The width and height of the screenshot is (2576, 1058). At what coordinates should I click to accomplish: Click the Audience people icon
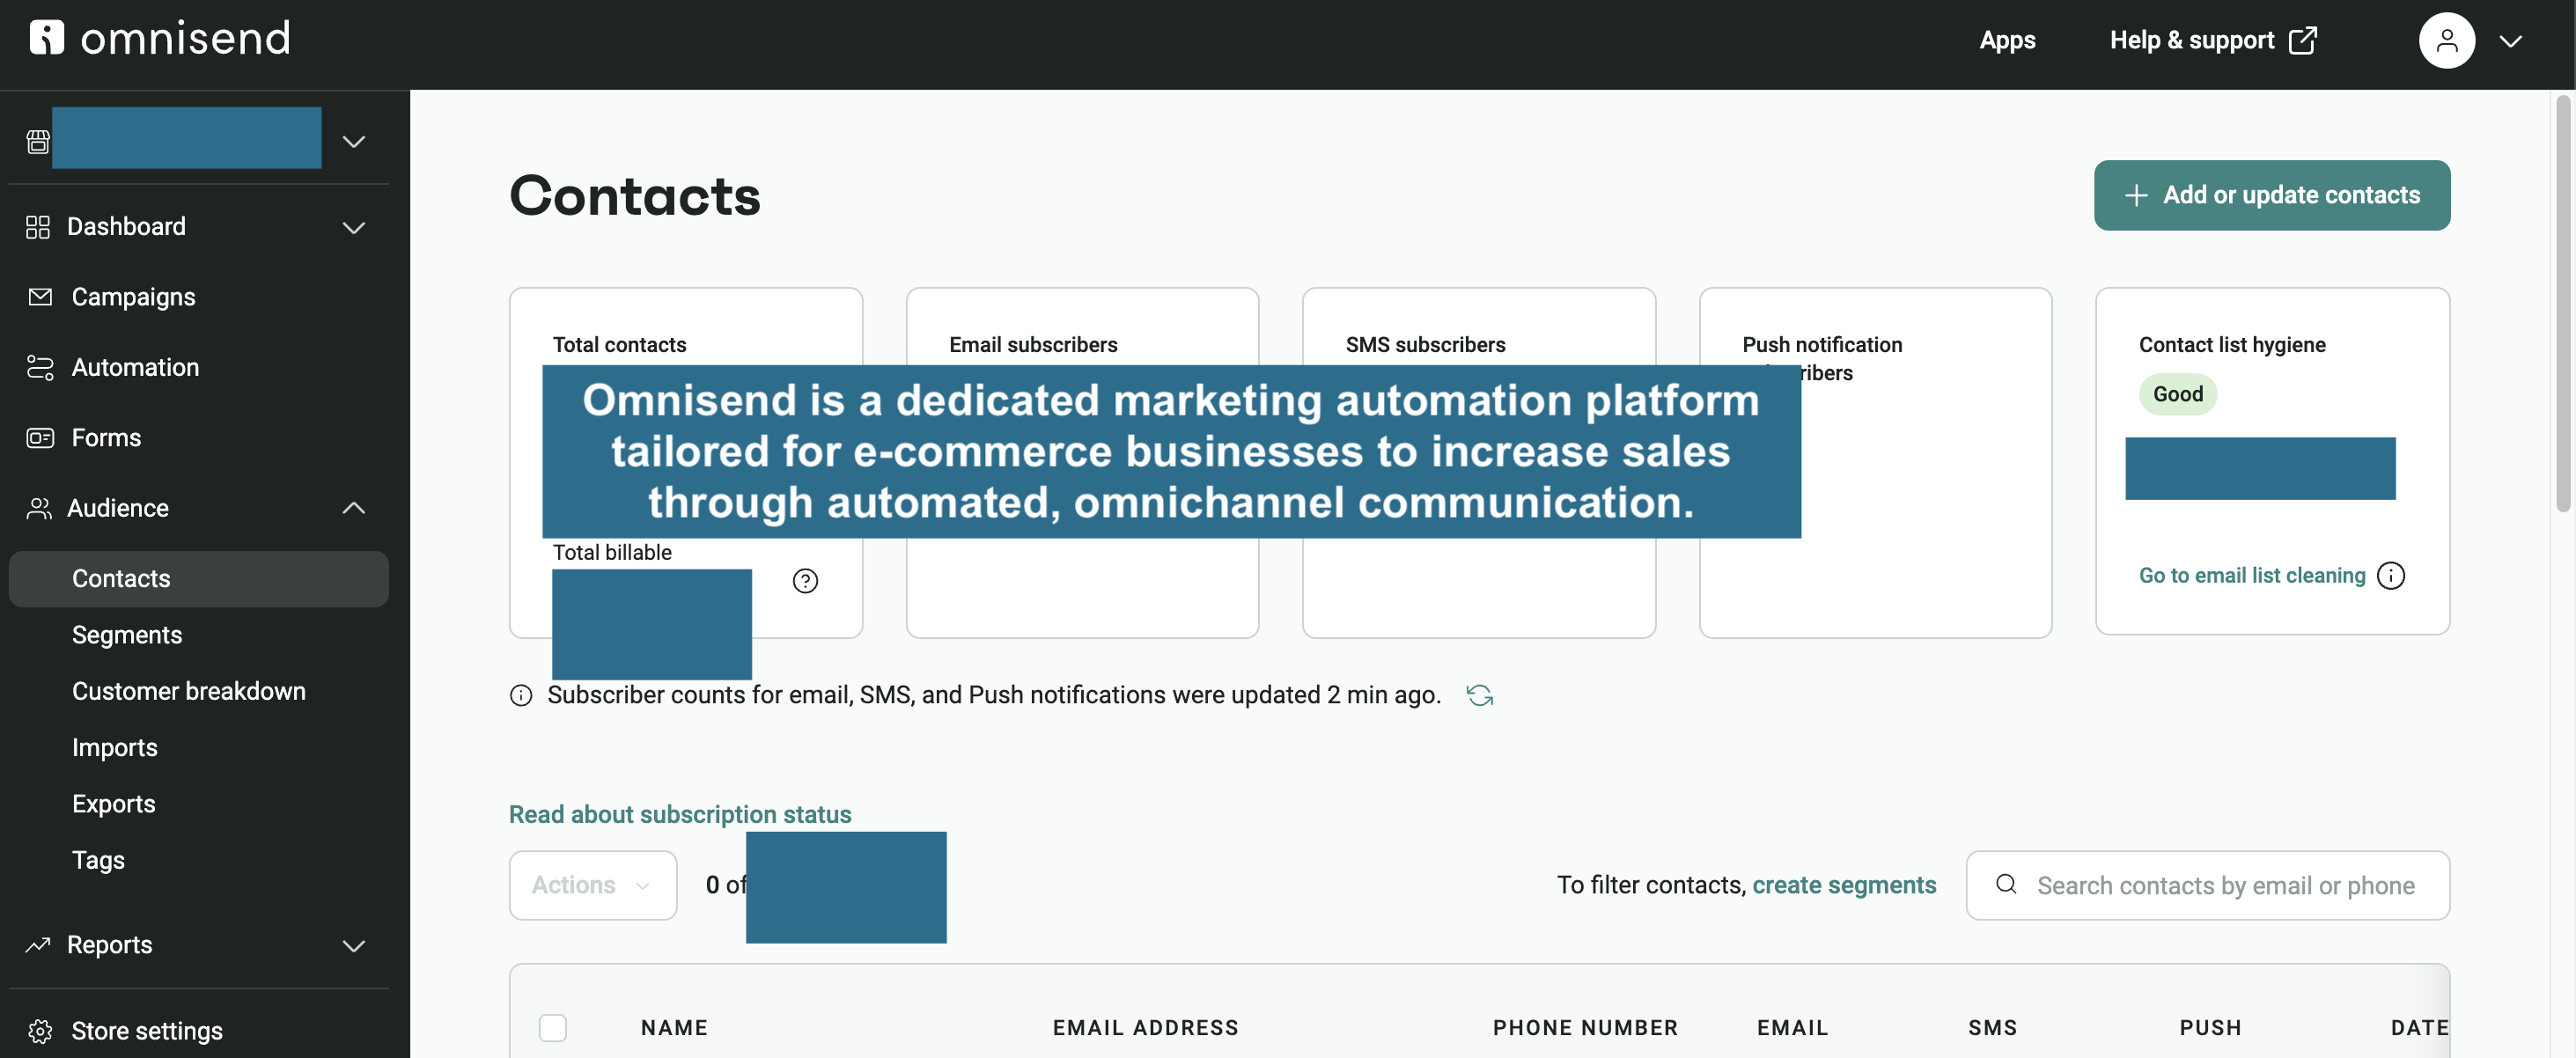click(38, 508)
